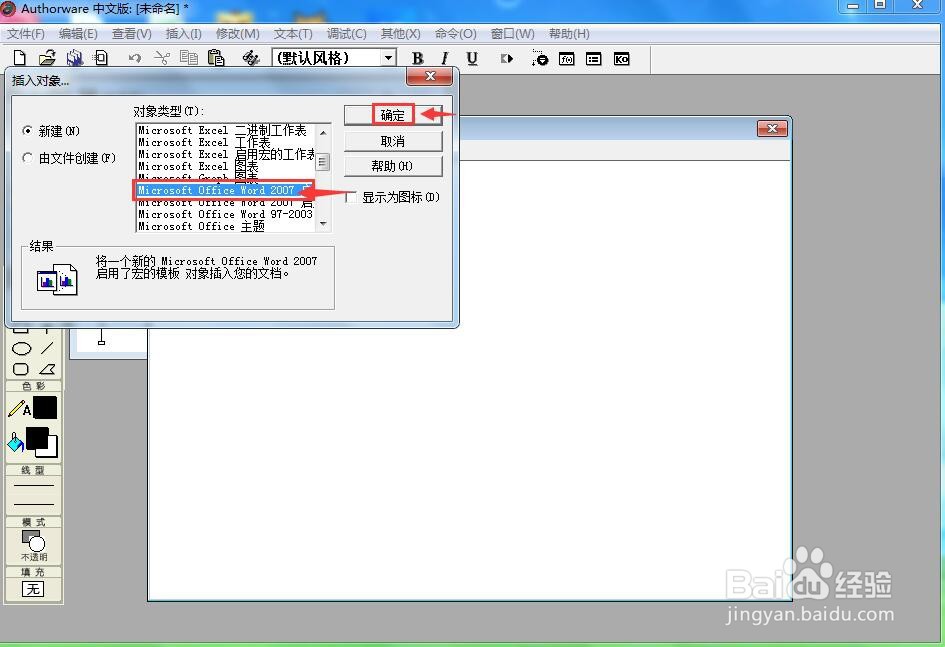Select the Ellipse drawing tool
The height and width of the screenshot is (647, 945).
pos(22,349)
